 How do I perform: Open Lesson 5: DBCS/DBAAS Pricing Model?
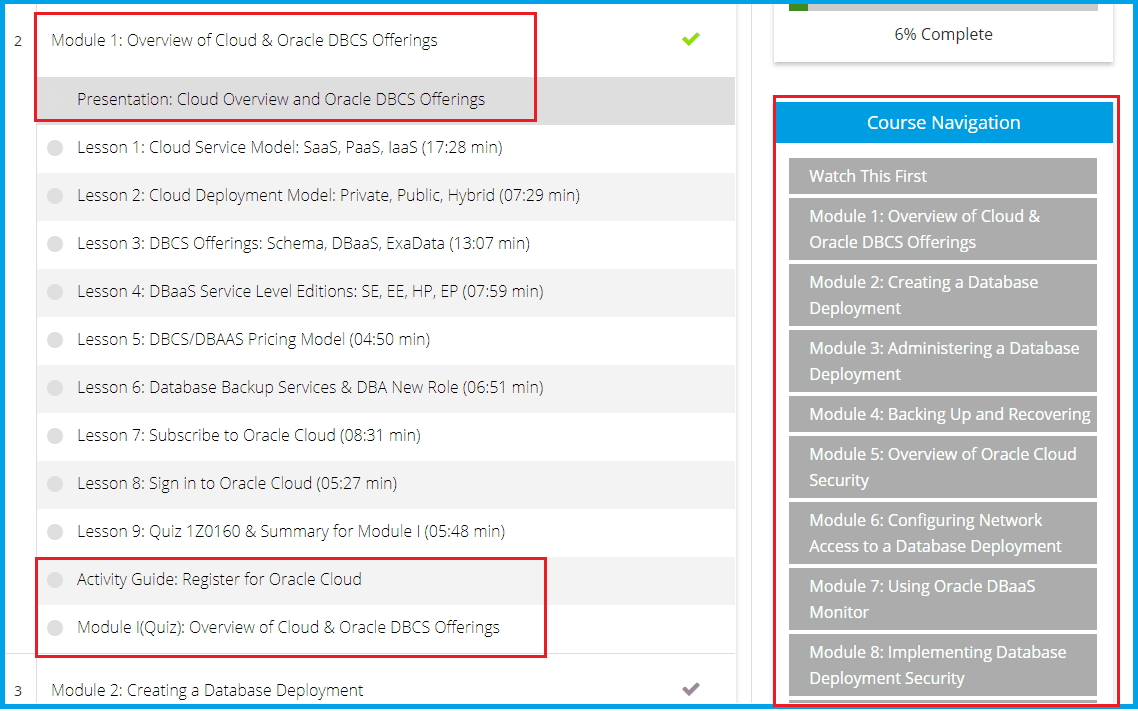[253, 339]
